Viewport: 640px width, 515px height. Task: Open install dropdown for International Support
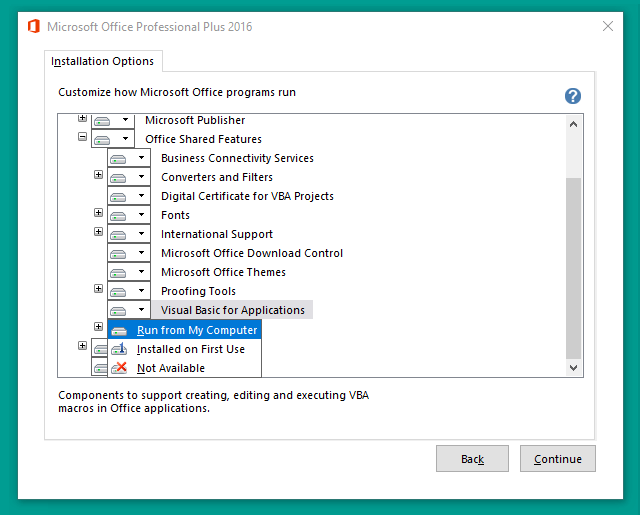129,234
